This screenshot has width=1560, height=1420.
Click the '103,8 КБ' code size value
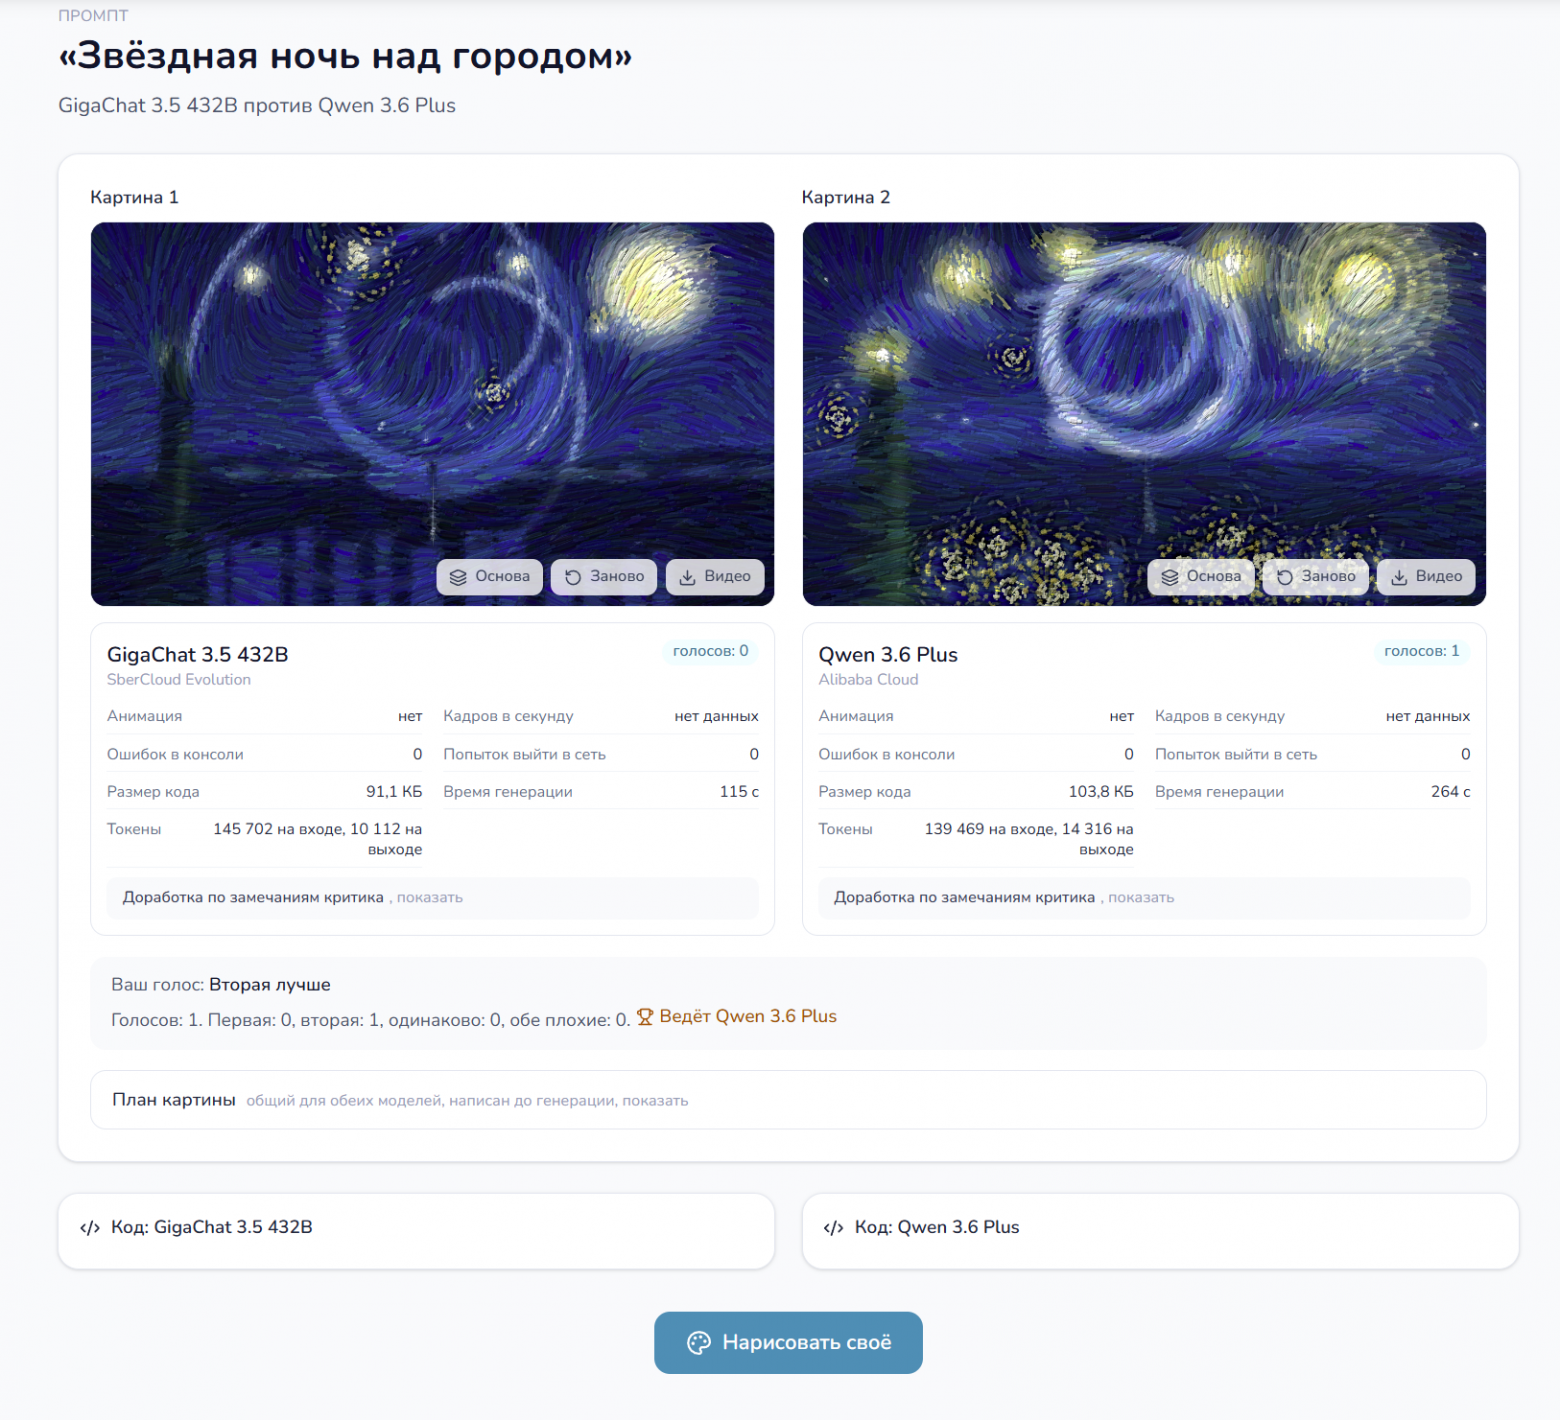pos(1101,792)
